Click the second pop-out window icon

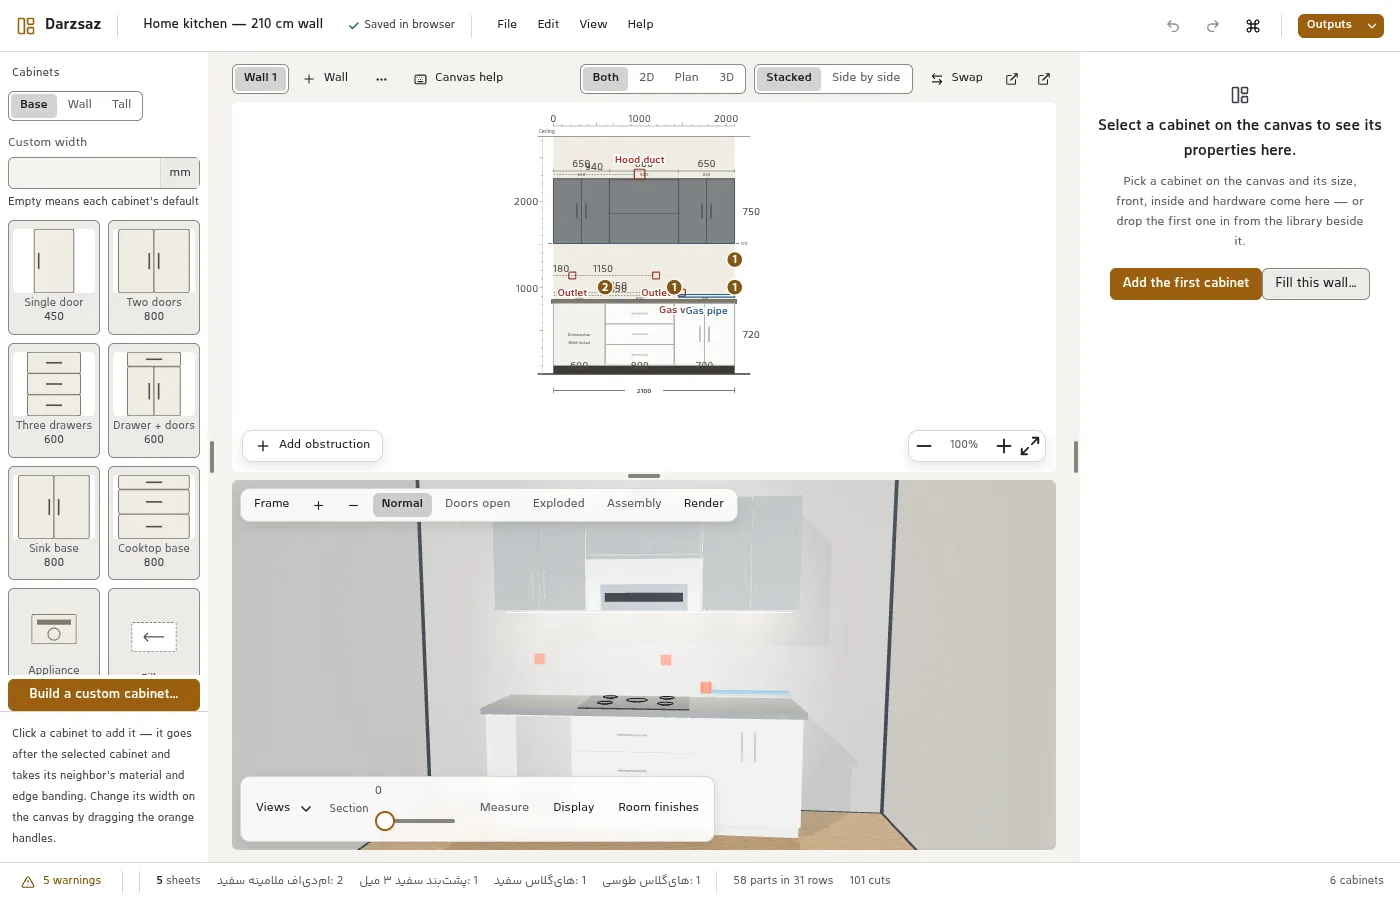click(1044, 79)
